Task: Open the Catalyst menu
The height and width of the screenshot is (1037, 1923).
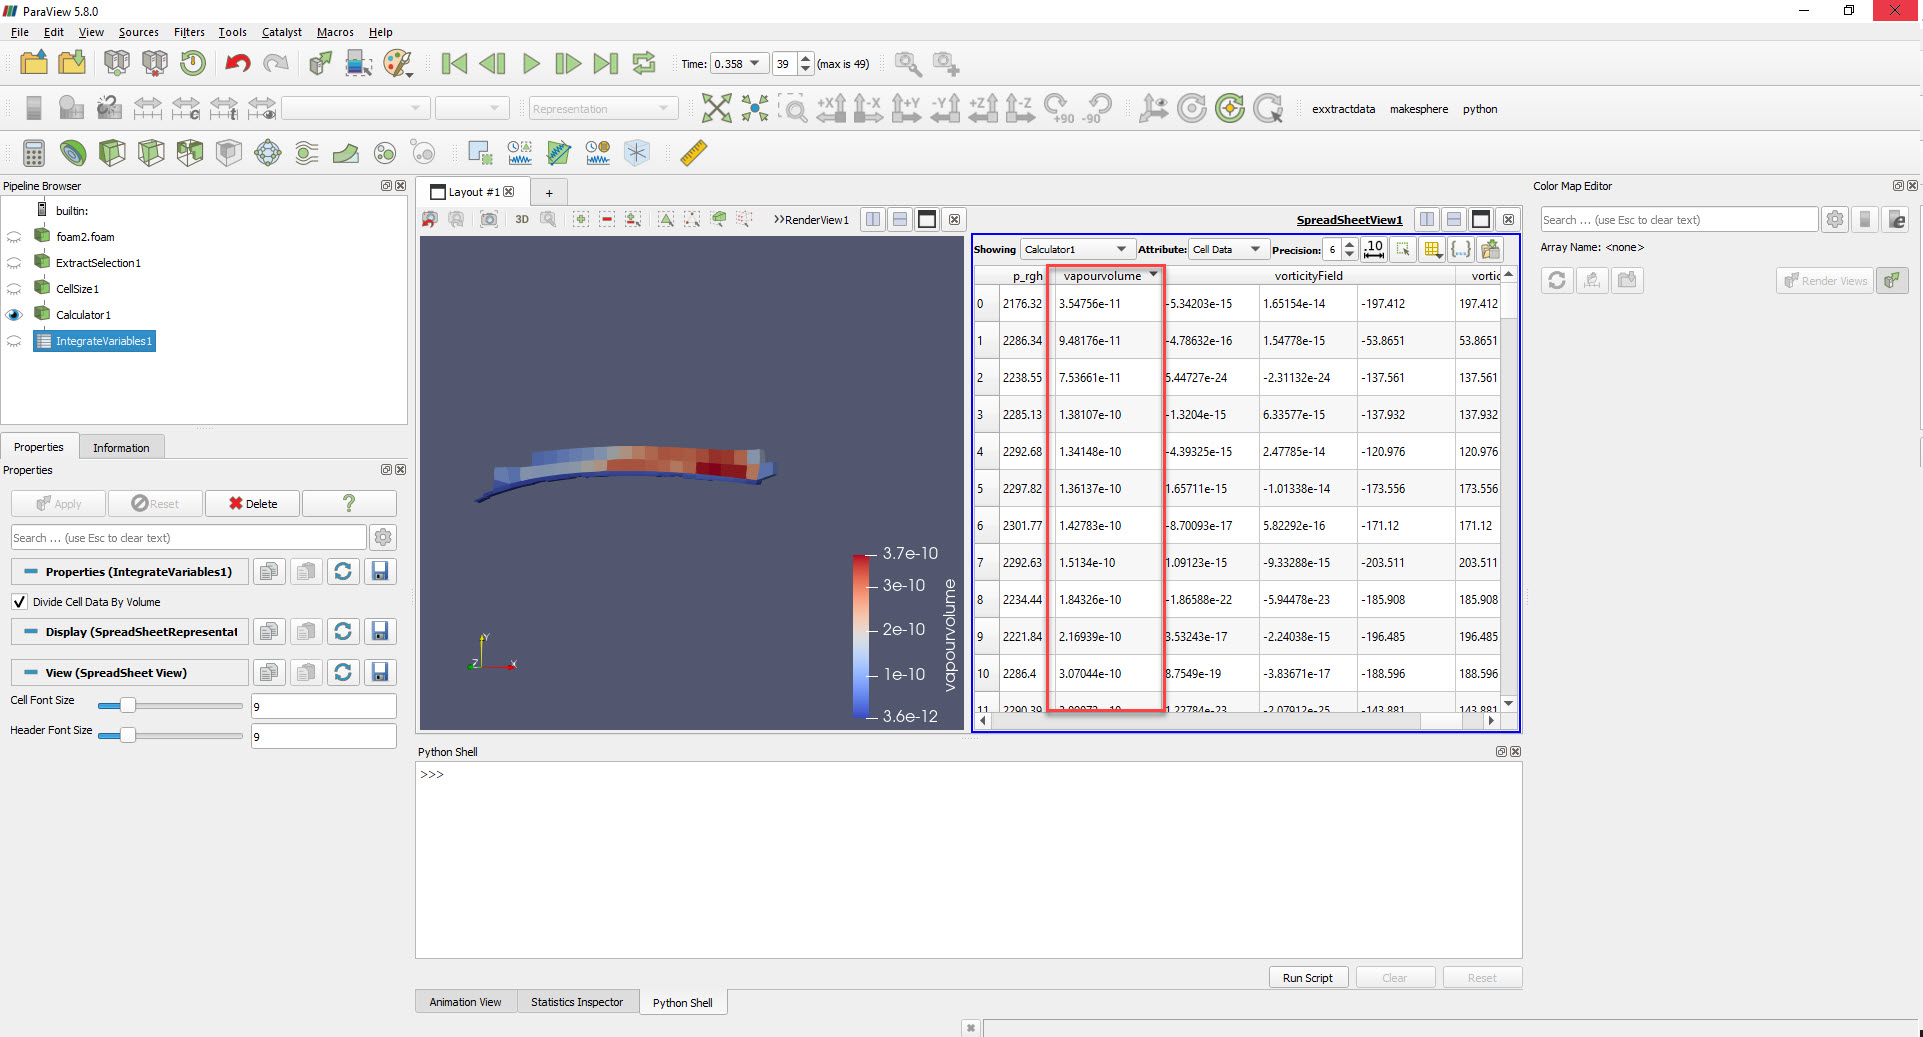Action: [282, 32]
